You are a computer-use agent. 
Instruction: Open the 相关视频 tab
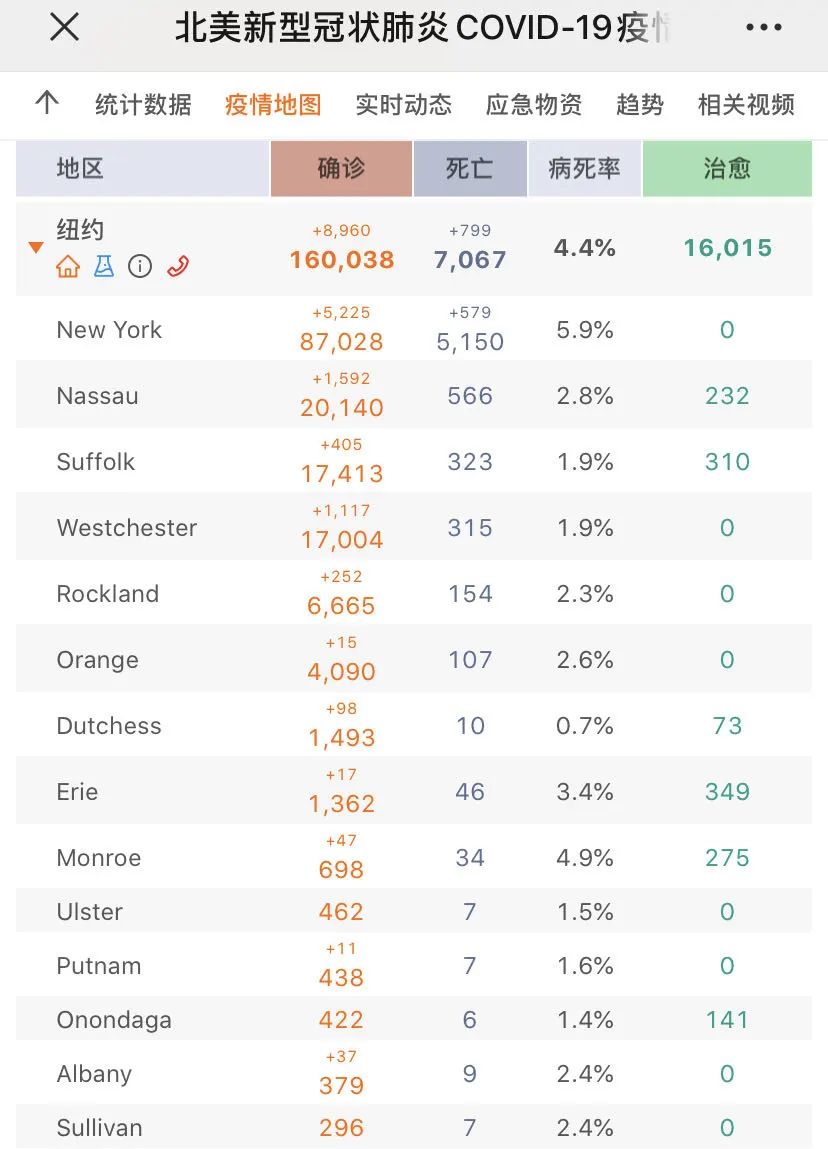pos(747,104)
